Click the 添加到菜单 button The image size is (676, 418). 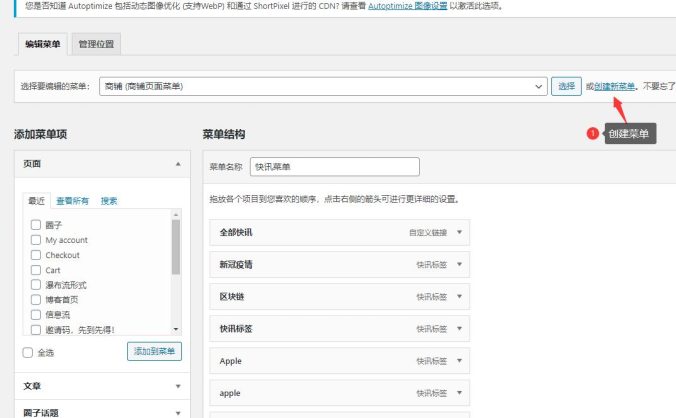[154, 351]
